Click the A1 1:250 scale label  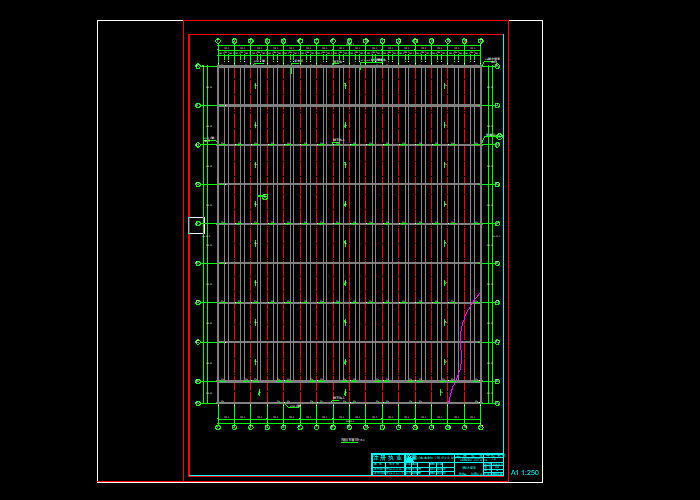pos(525,472)
